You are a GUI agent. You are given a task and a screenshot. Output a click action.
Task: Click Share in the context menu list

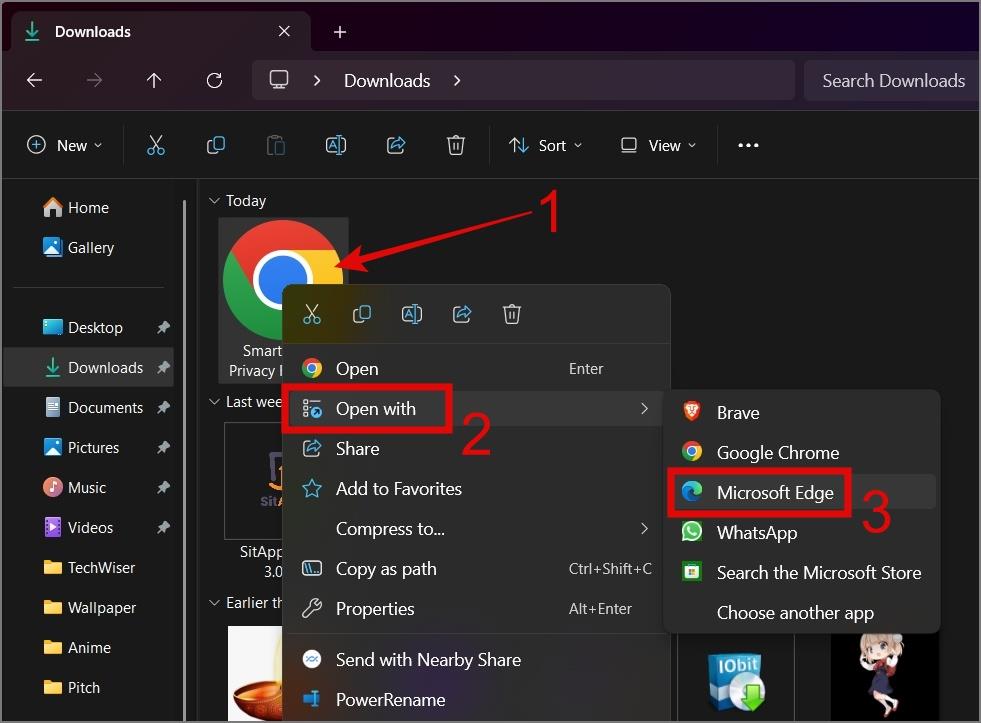coord(476,448)
